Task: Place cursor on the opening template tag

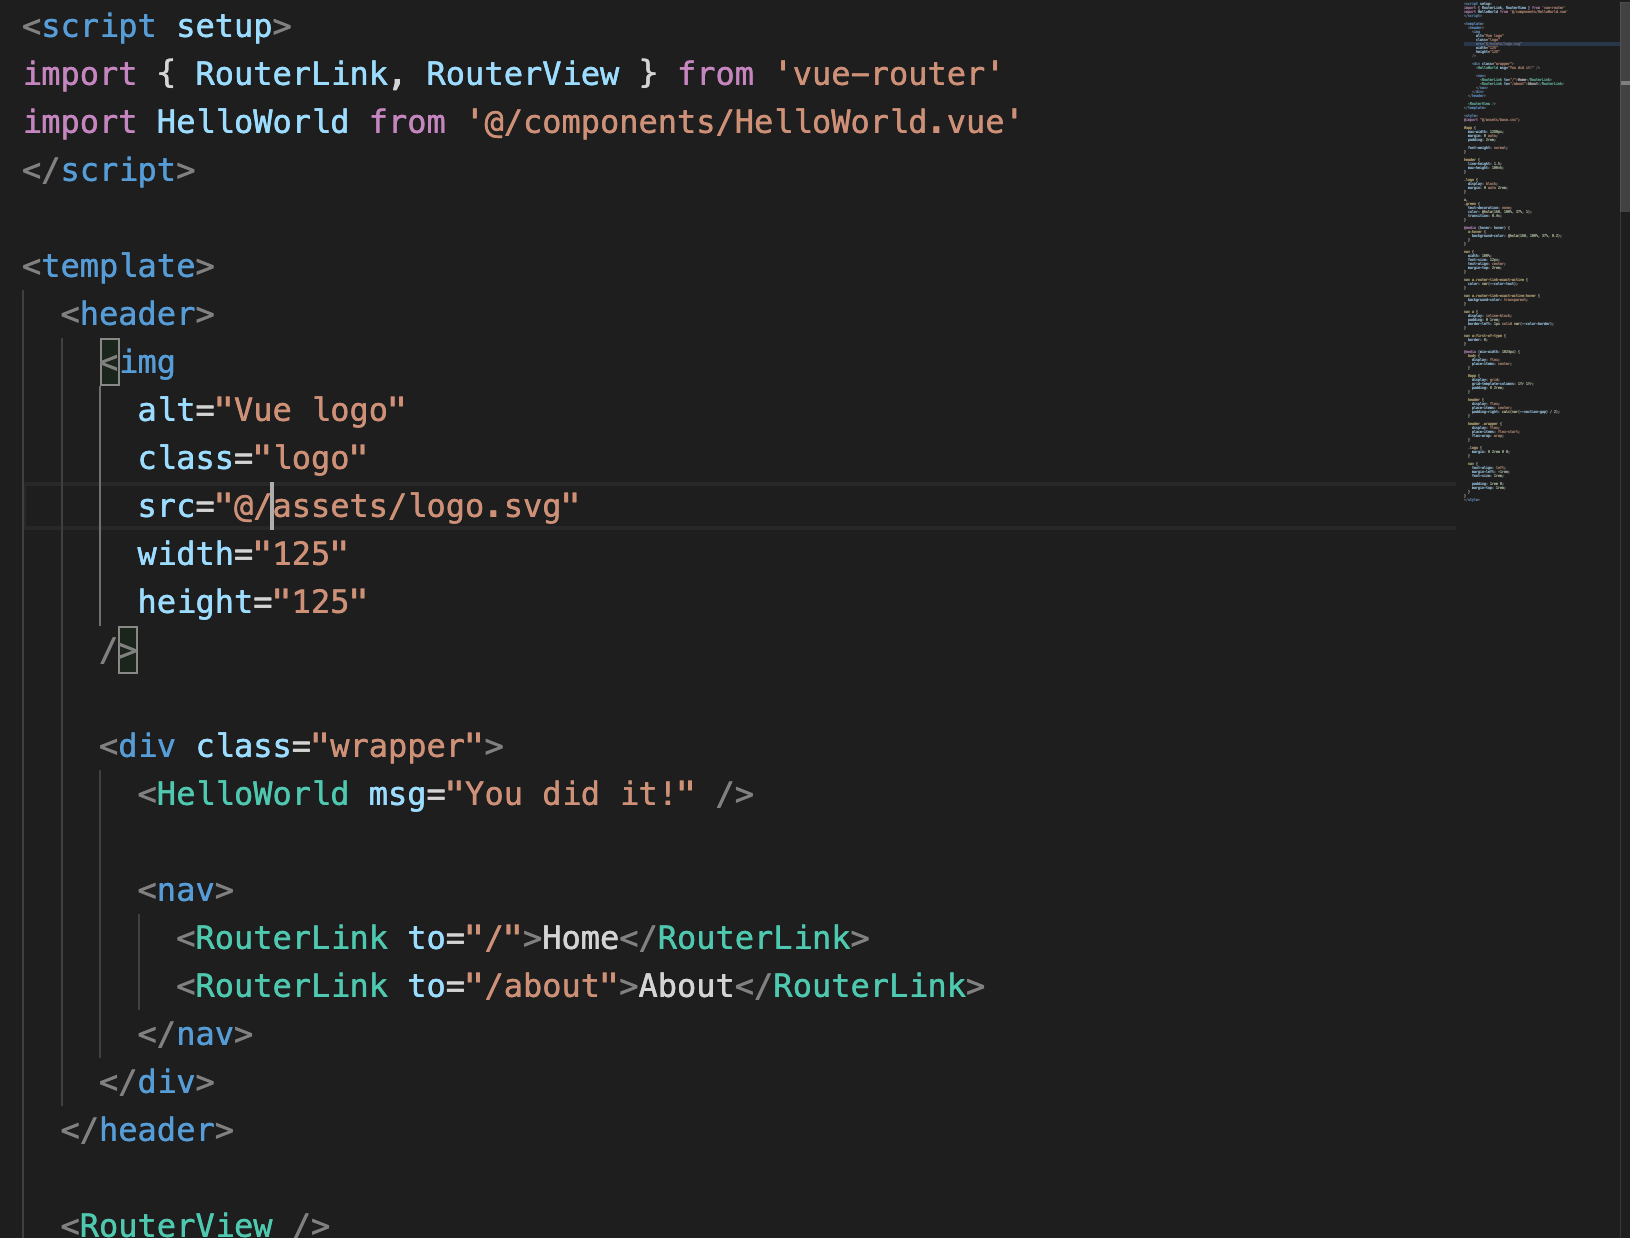Action: [x=118, y=265]
